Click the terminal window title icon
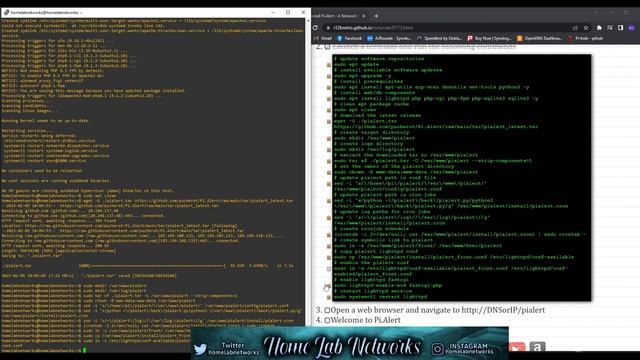 7,13
